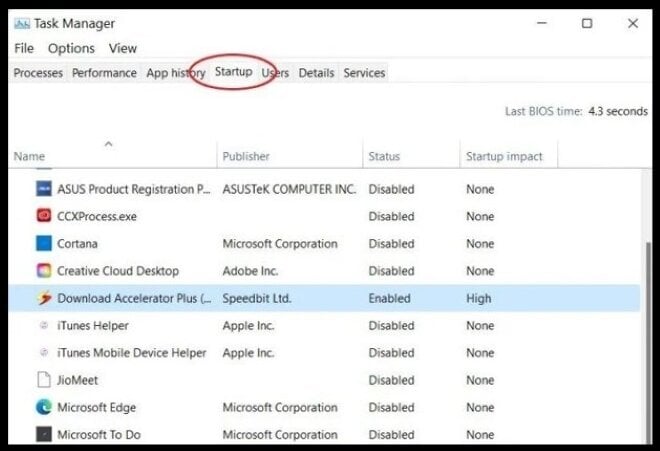
Task: Click the Creative Cloud Desktop icon
Action: (44, 270)
